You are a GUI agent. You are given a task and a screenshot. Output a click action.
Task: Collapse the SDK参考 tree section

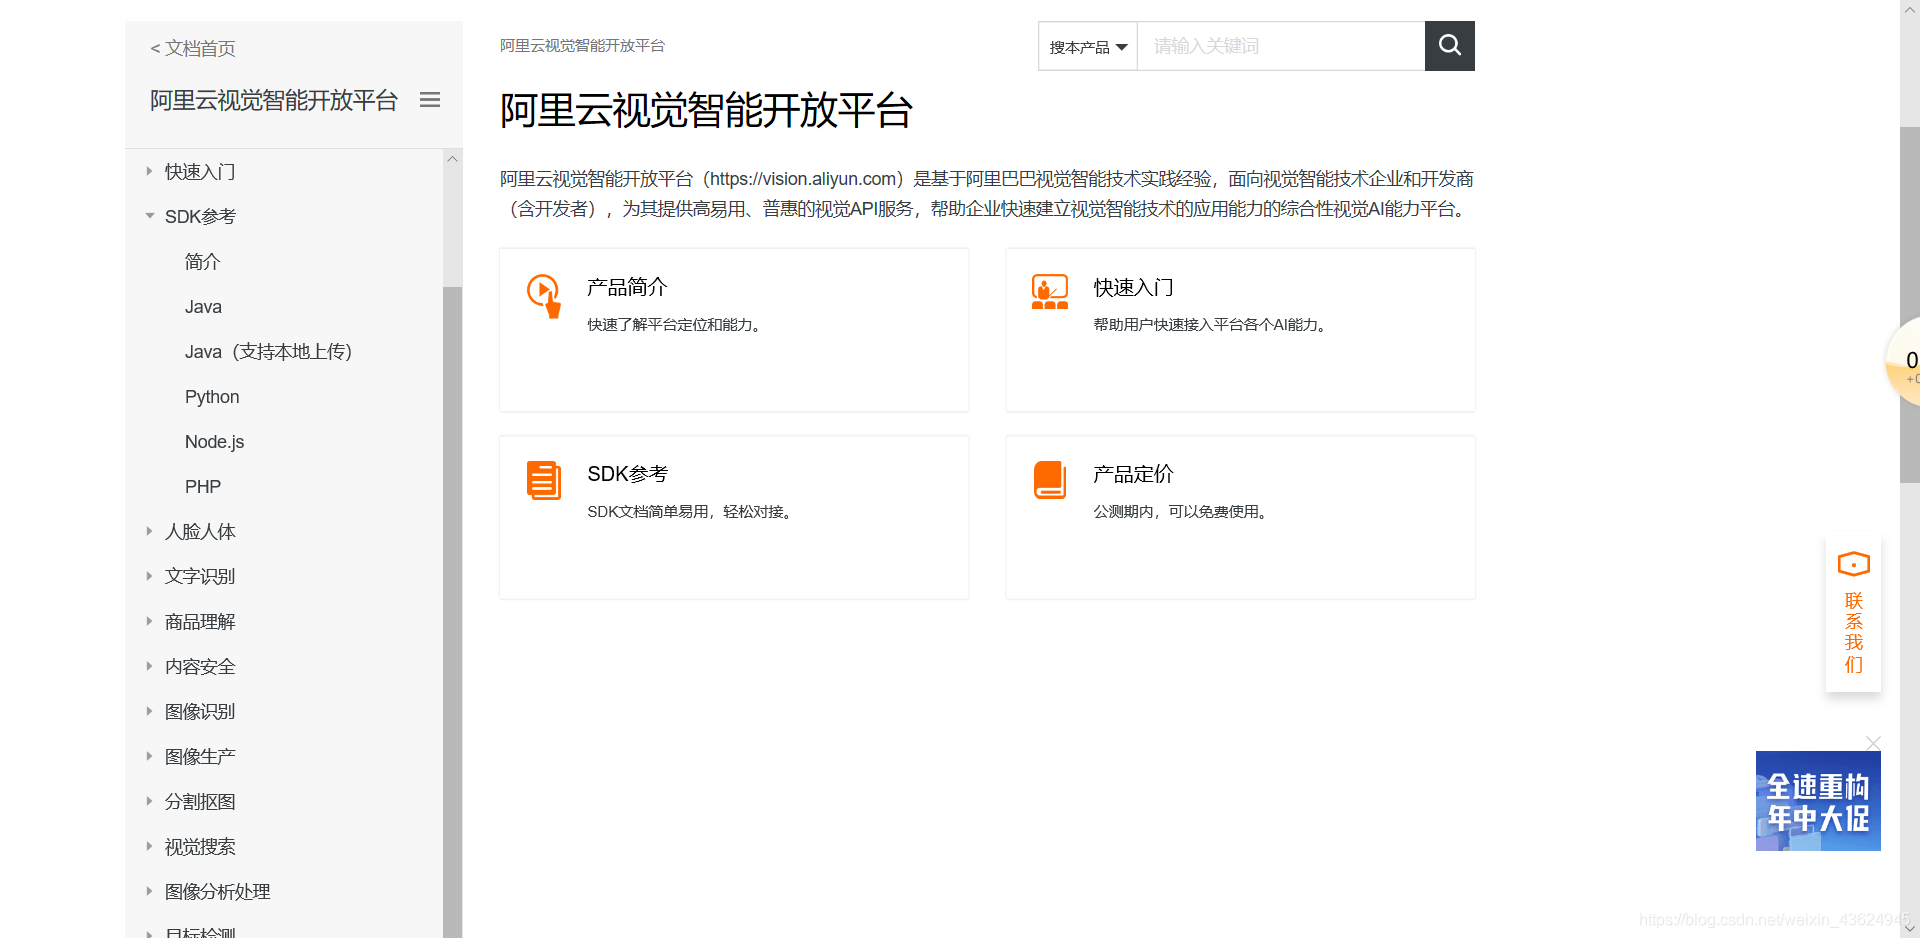click(x=149, y=216)
